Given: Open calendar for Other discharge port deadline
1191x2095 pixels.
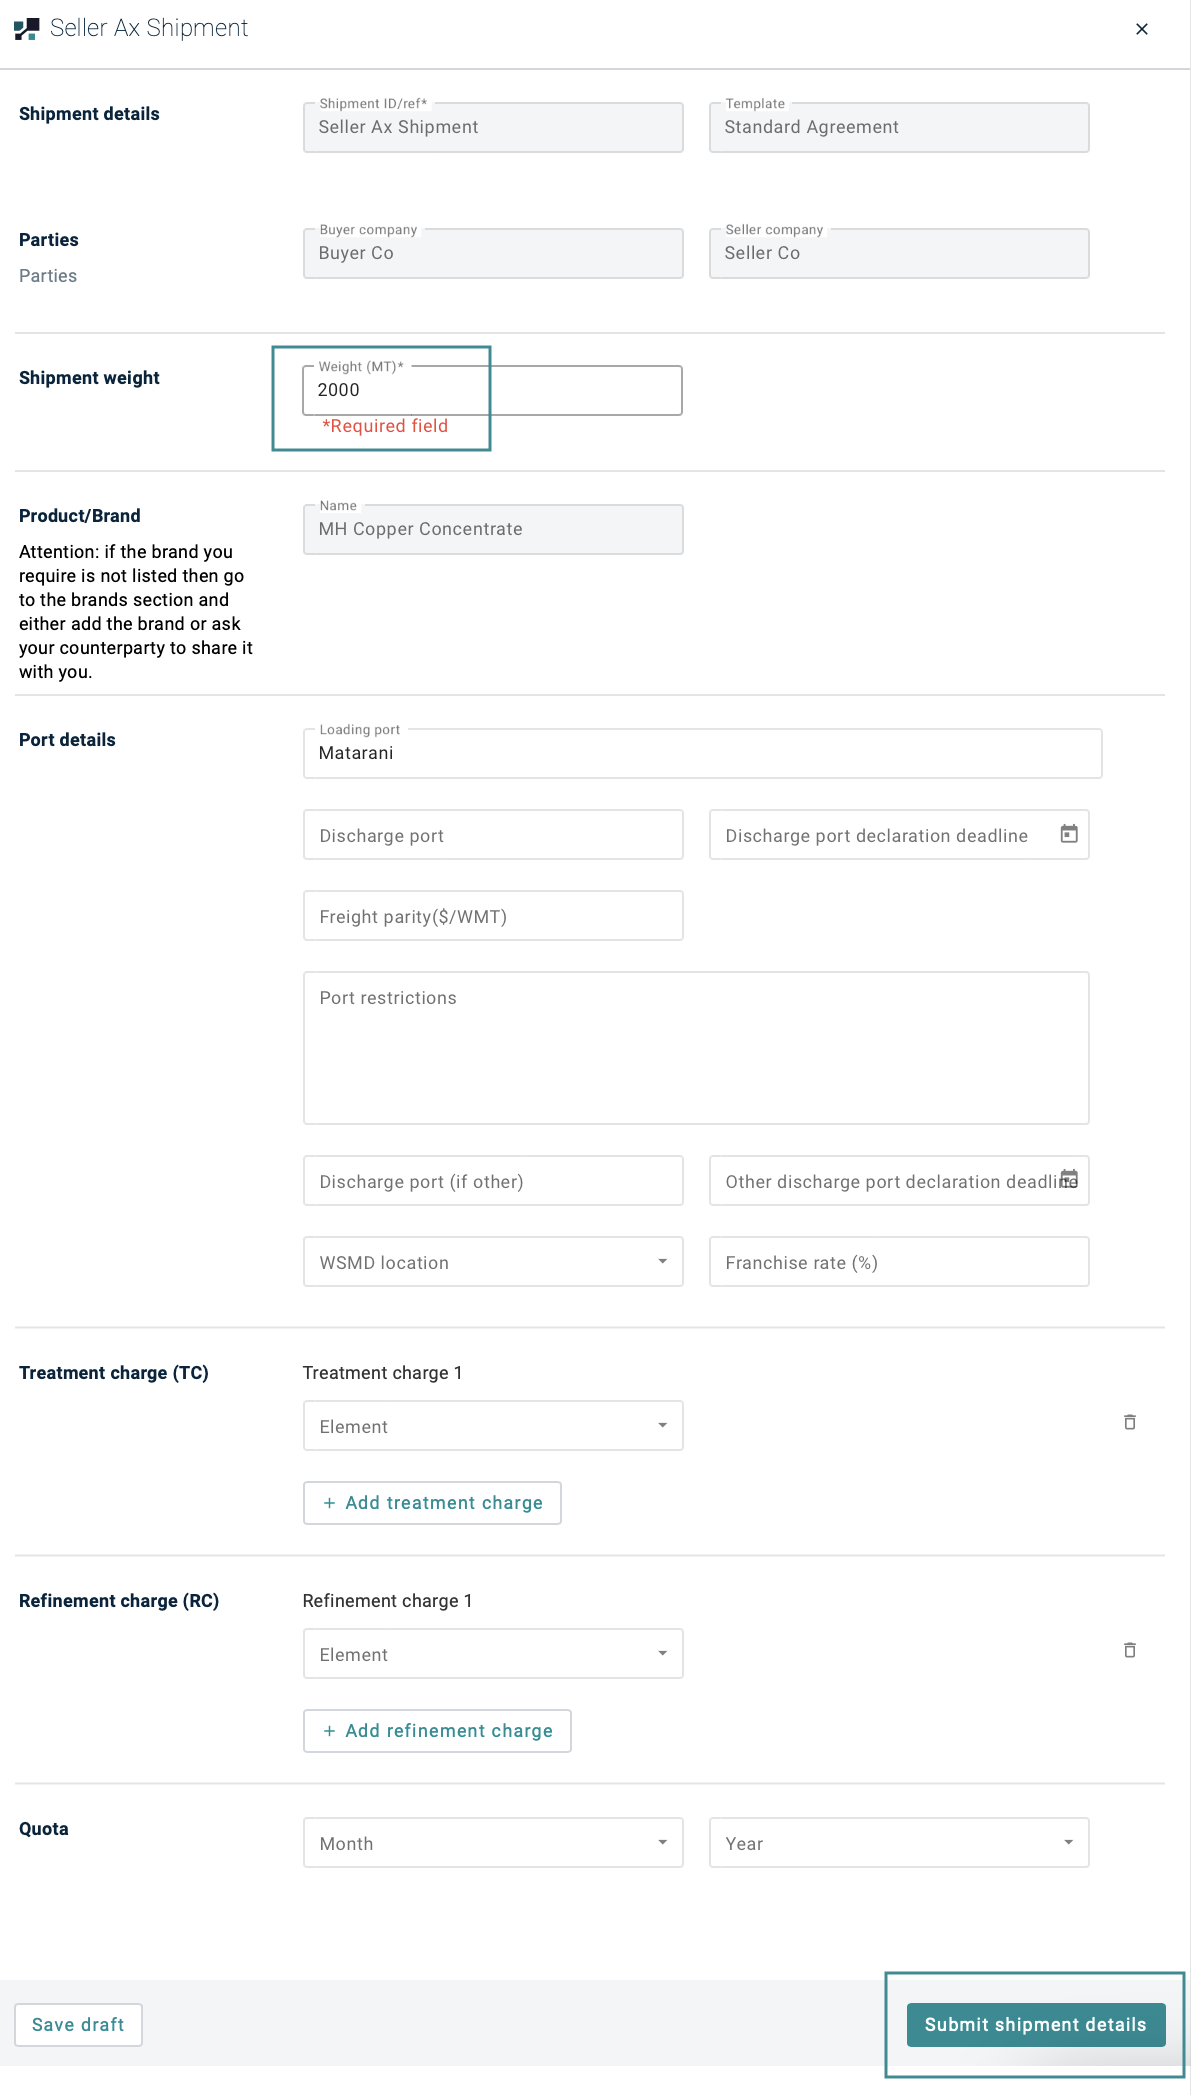Looking at the screenshot, I should coord(1069,1179).
